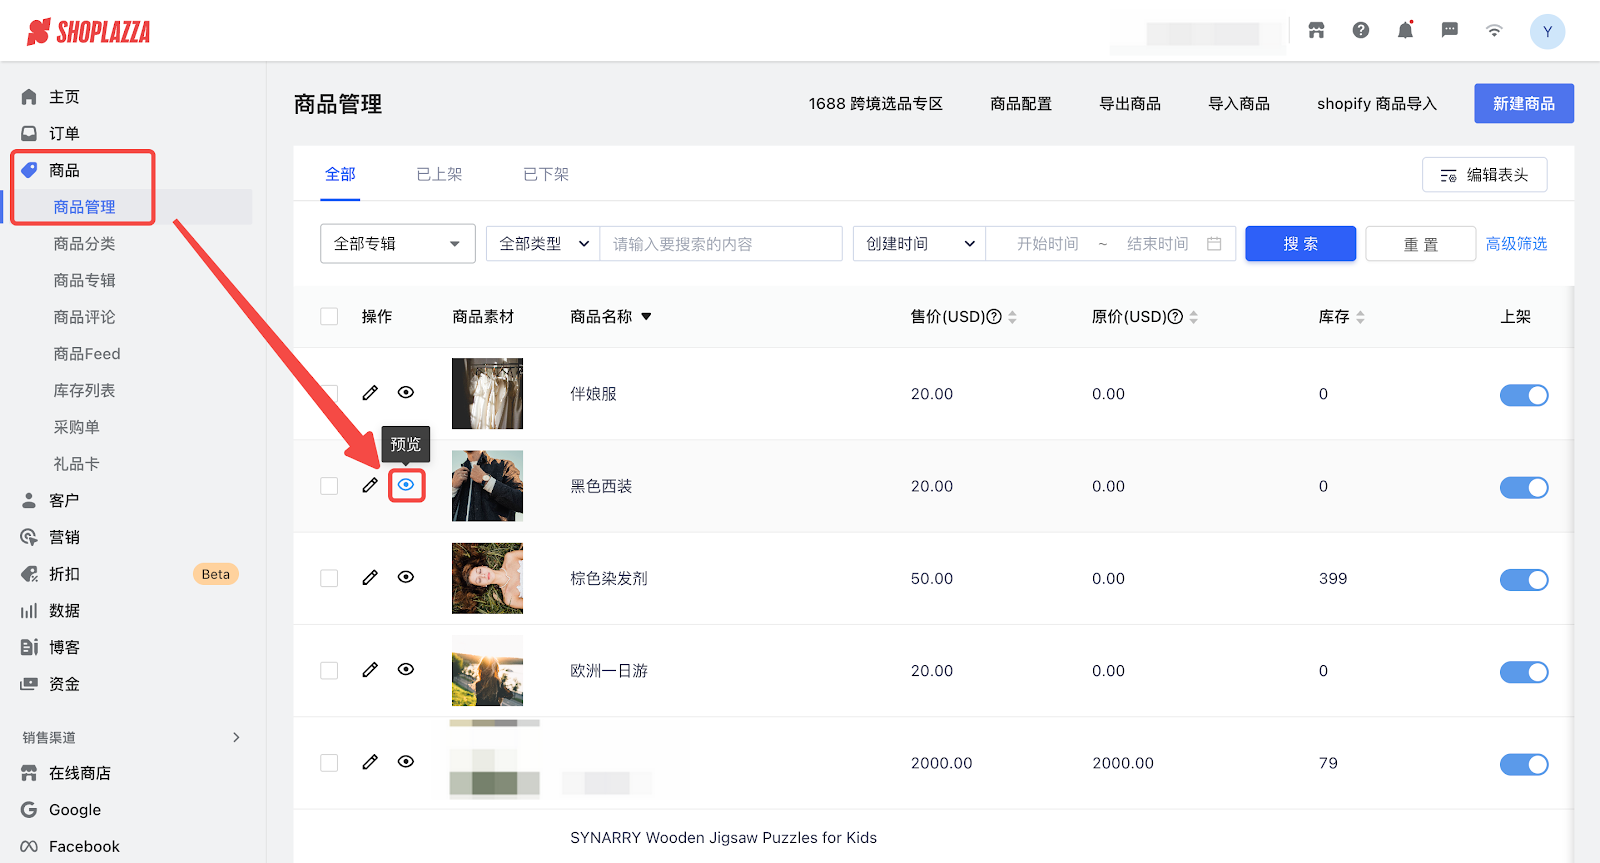The image size is (1600, 863).
Task: Click the edit pencil for 伴娘服
Action: click(x=370, y=393)
